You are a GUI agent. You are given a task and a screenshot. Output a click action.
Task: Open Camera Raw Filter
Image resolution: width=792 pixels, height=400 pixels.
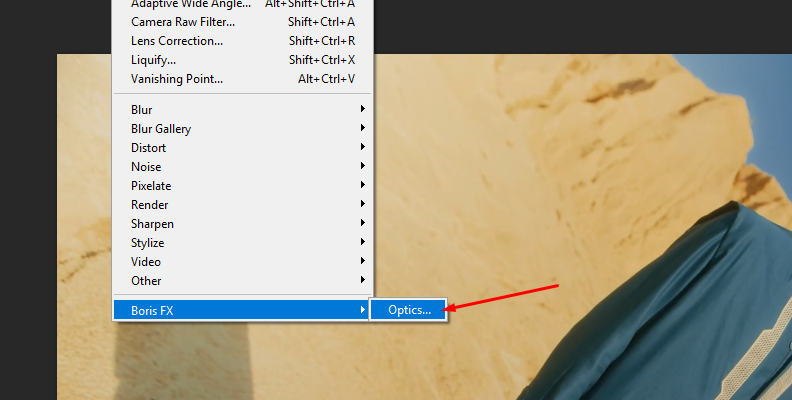(x=242, y=22)
